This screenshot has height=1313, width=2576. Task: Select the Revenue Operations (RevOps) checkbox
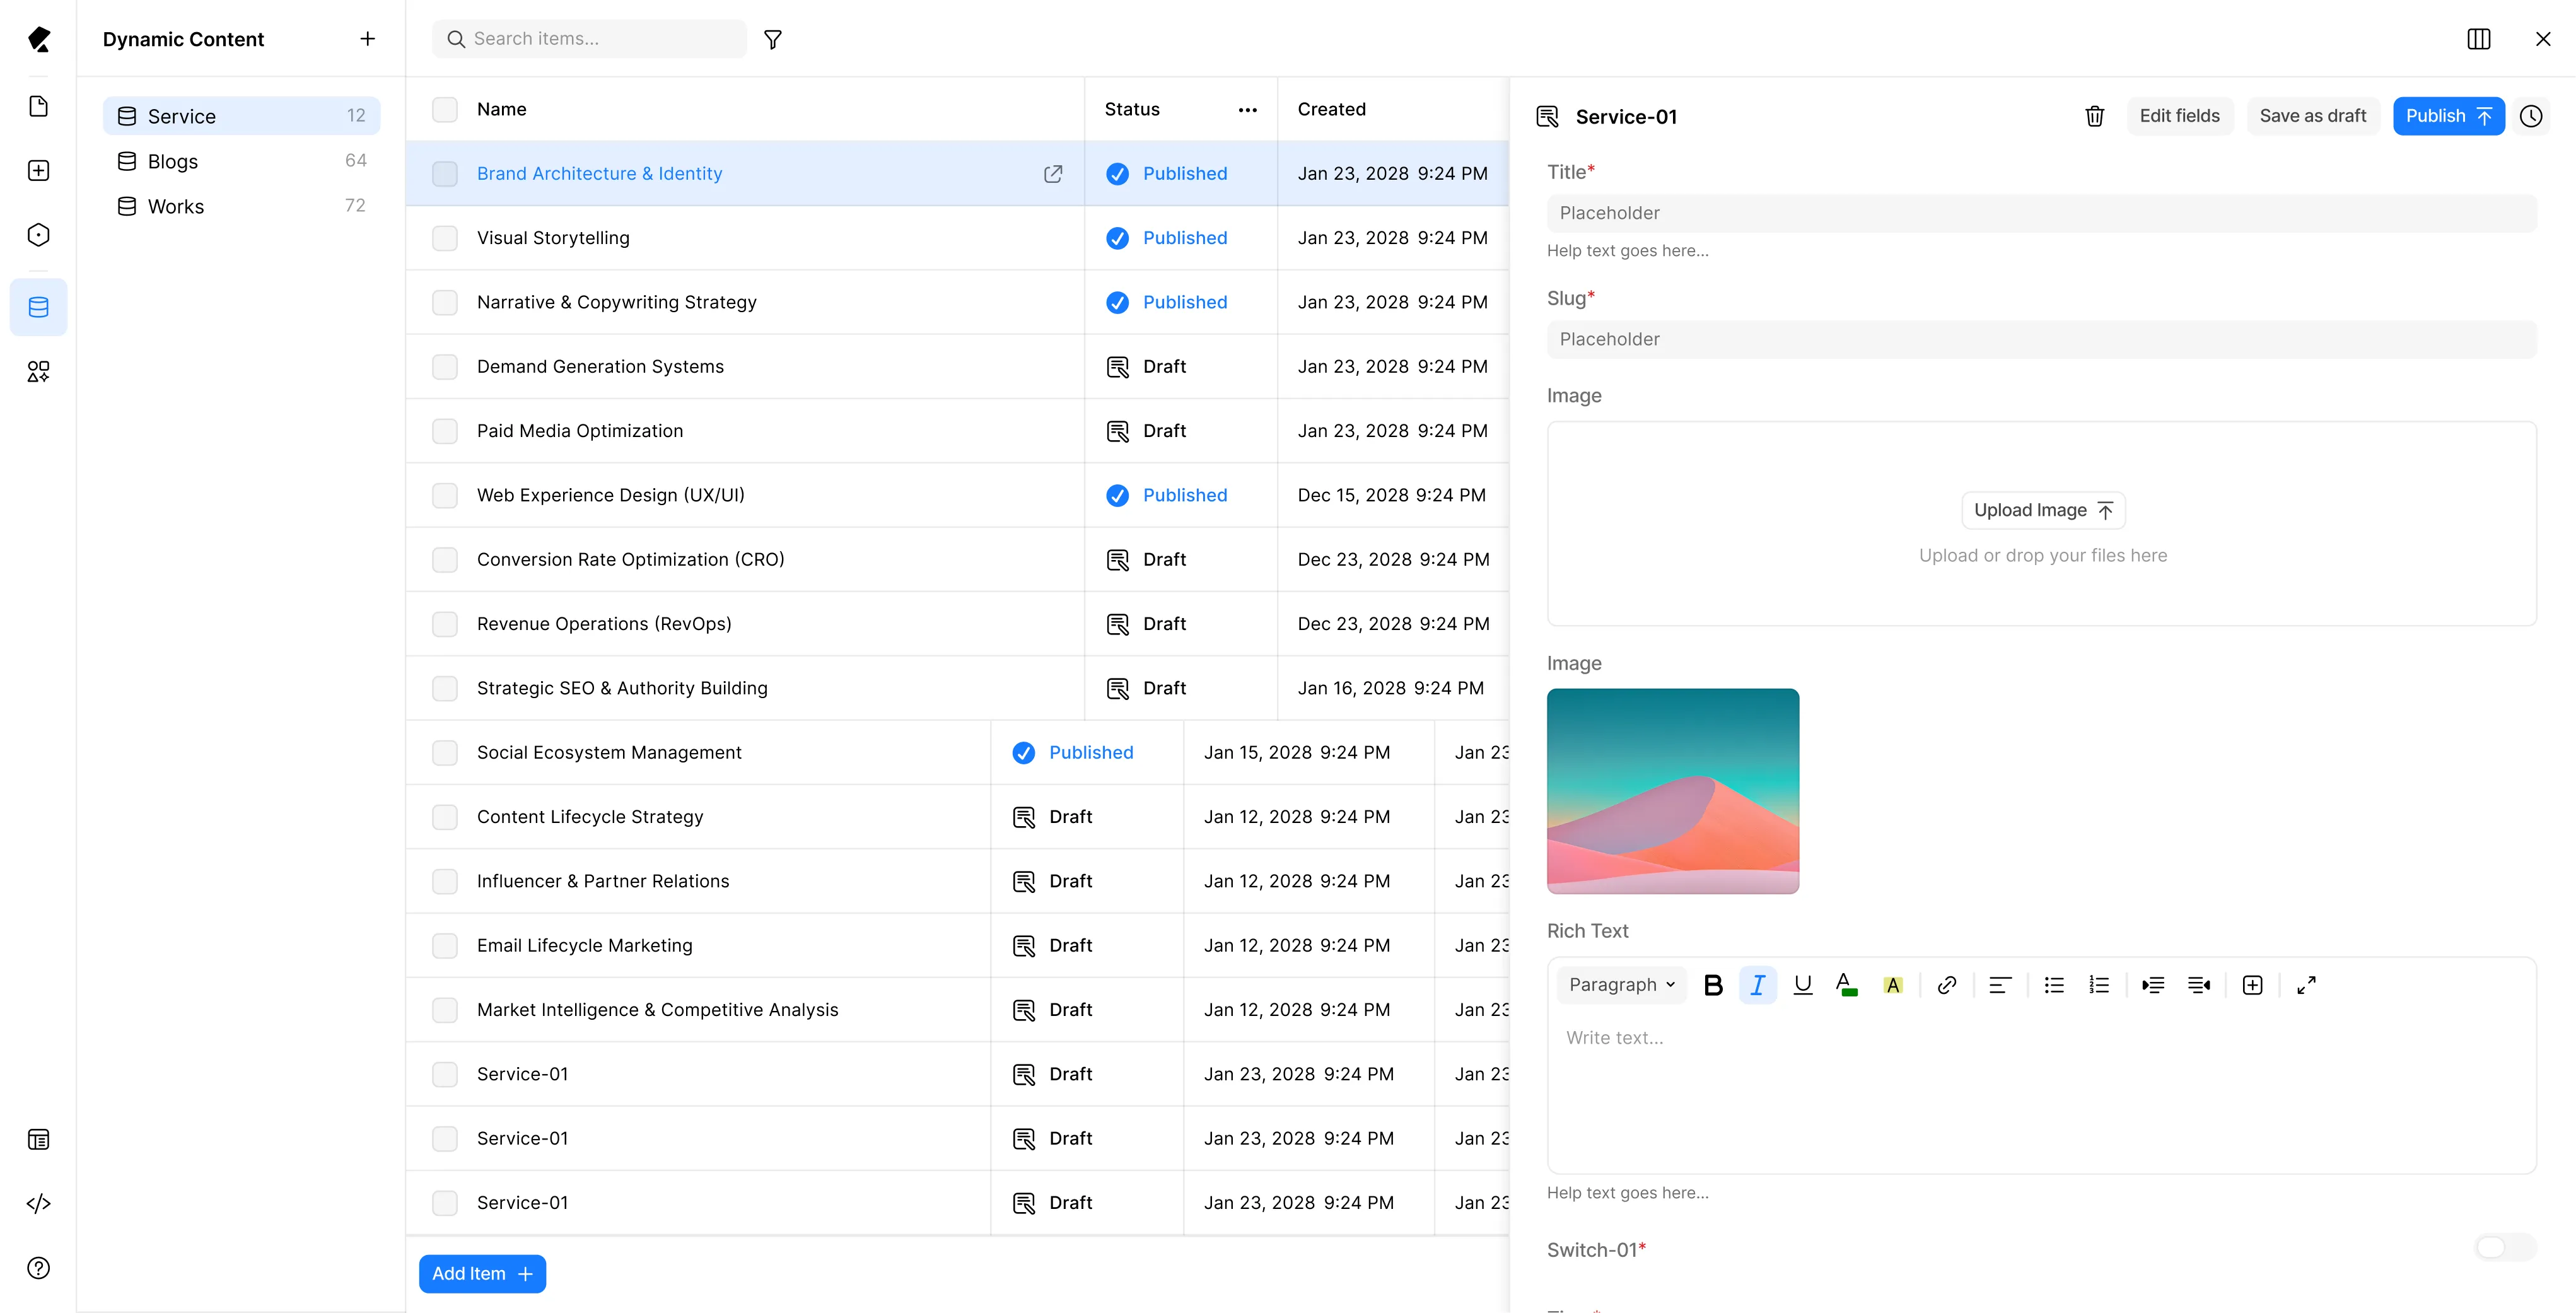pos(445,624)
